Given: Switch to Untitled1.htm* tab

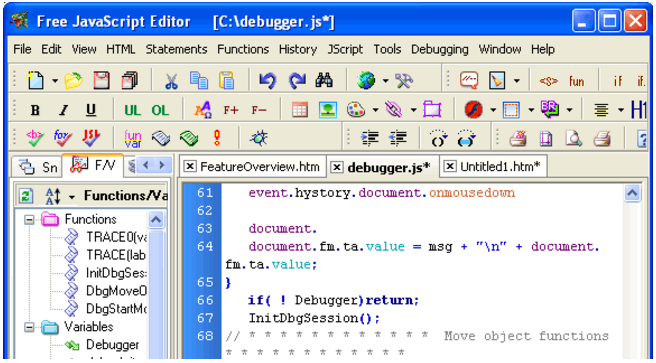Looking at the screenshot, I should click(x=493, y=166).
